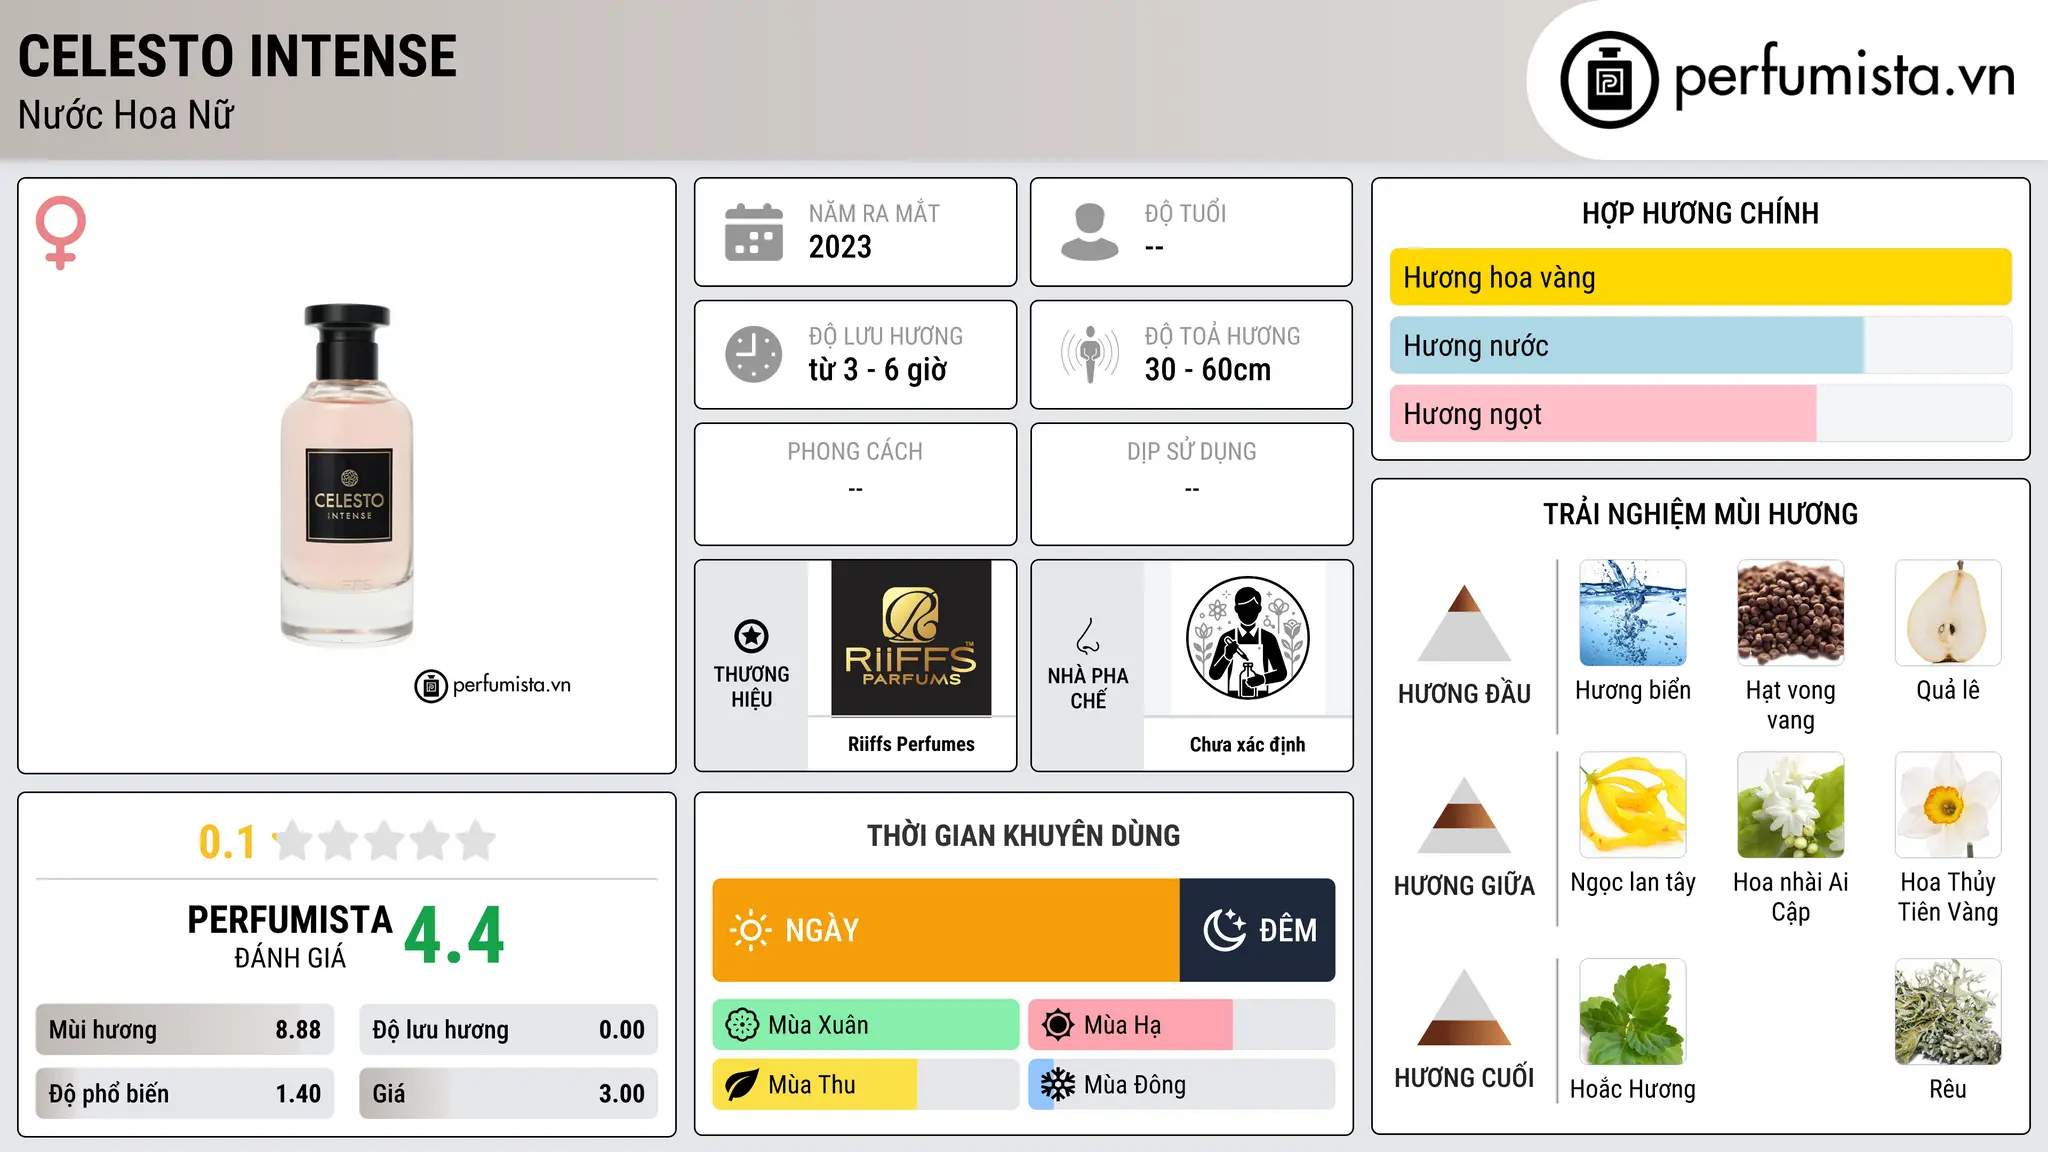Viewport: 2048px width, 1152px height.
Task: Click the sun icon next to Ngày
Action: (x=751, y=930)
